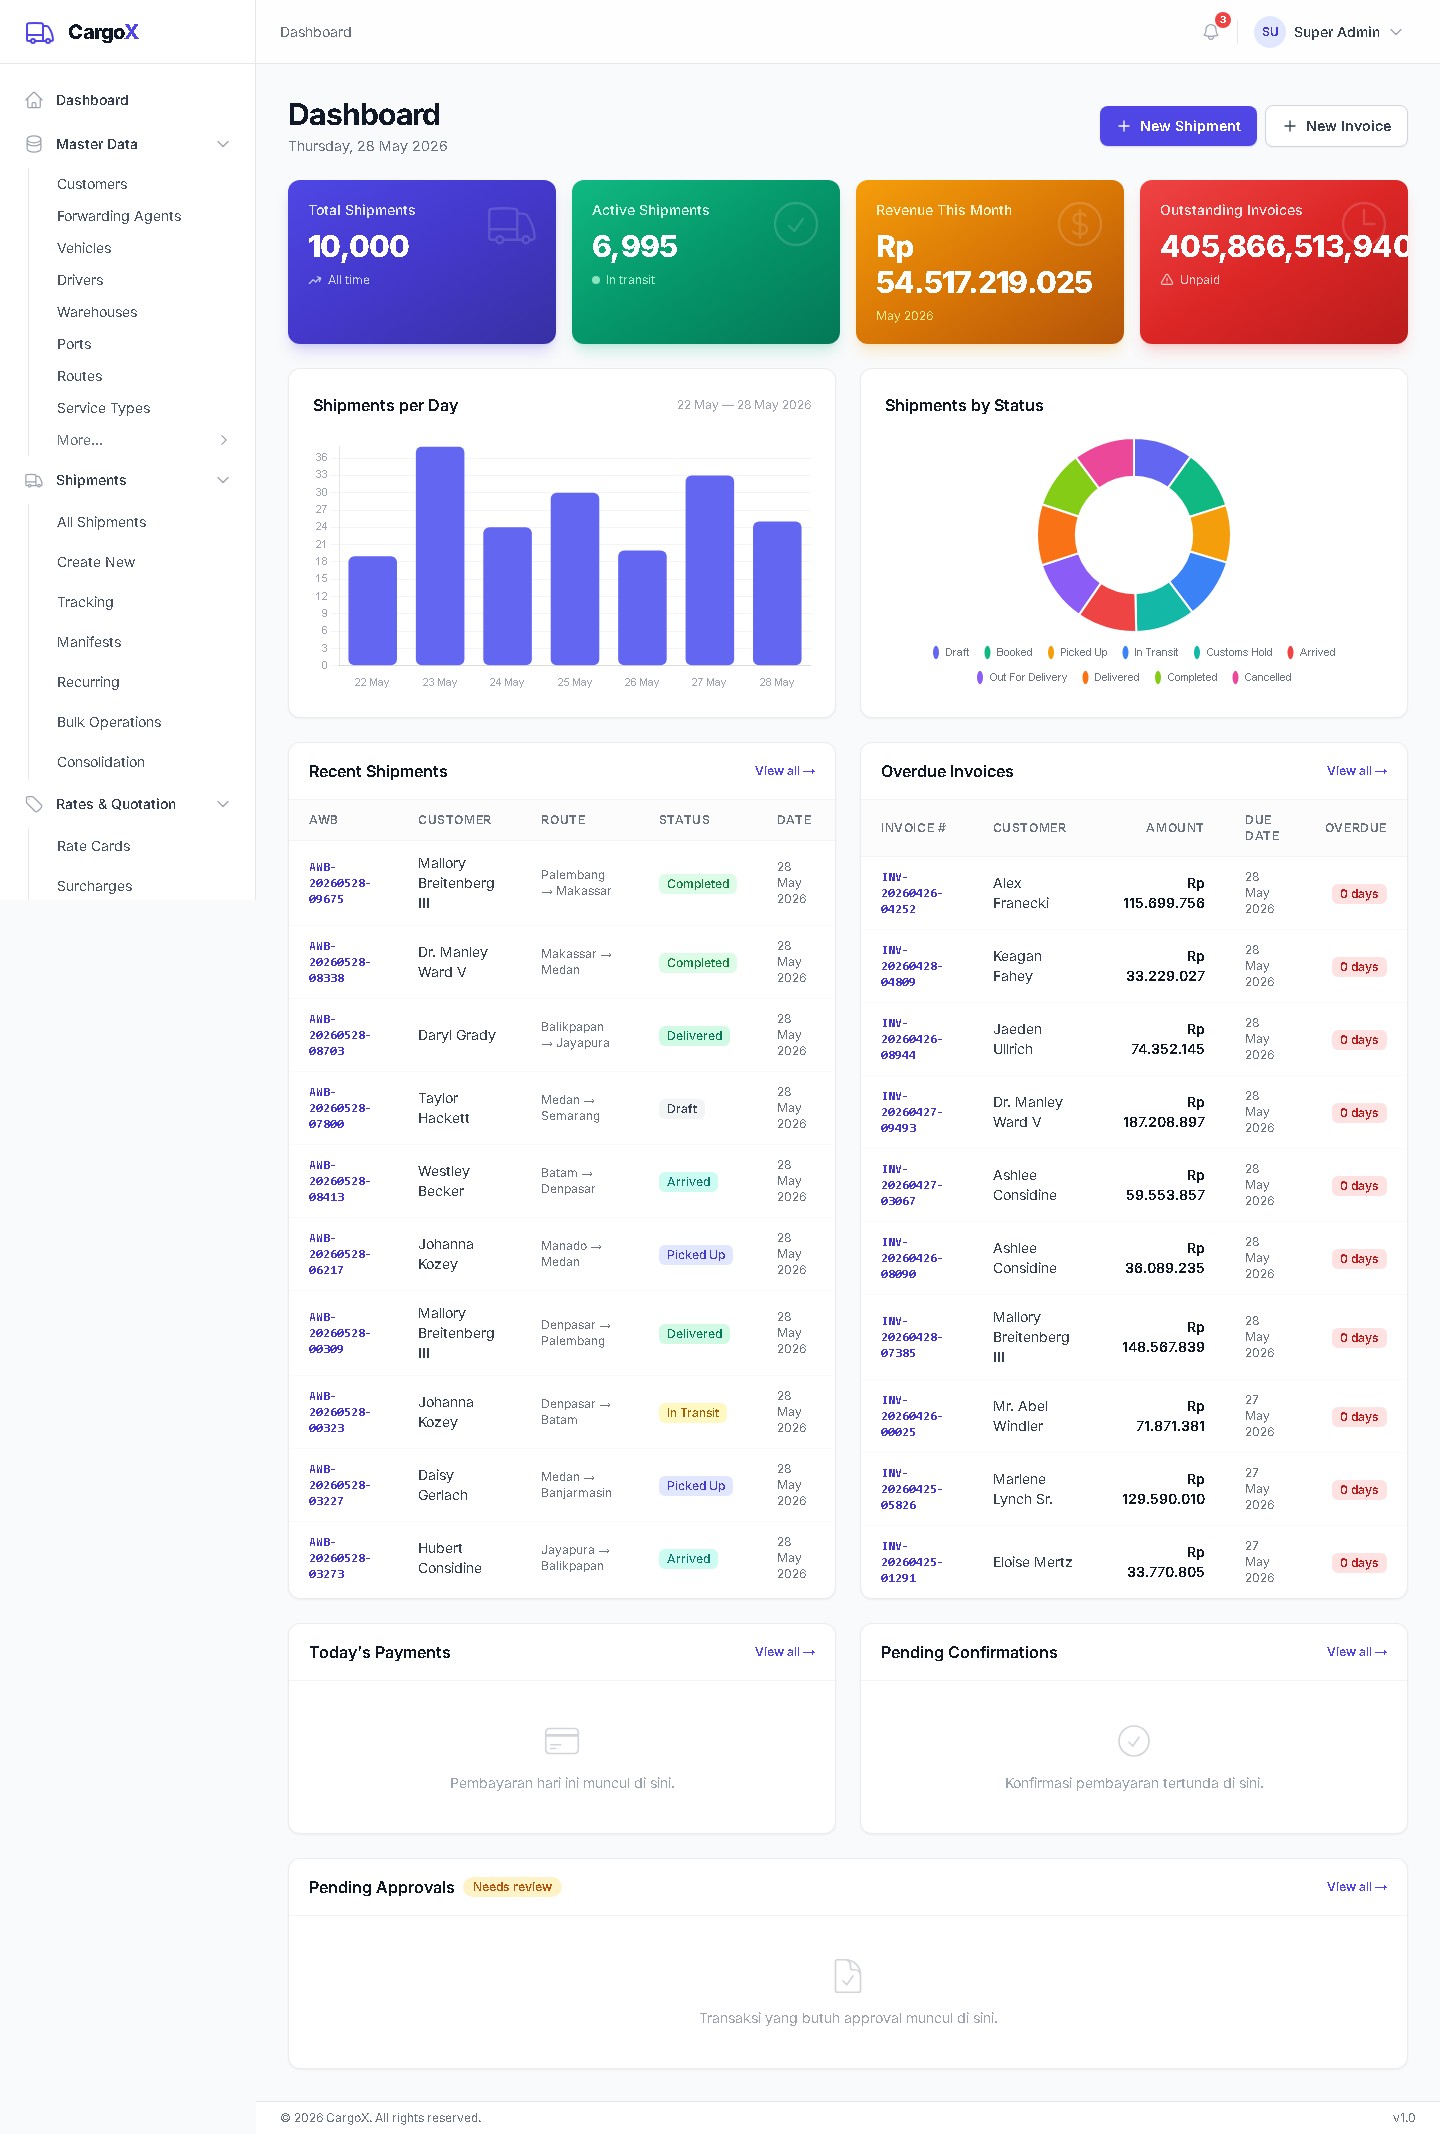Click the All time trend arrow icon

pos(315,280)
